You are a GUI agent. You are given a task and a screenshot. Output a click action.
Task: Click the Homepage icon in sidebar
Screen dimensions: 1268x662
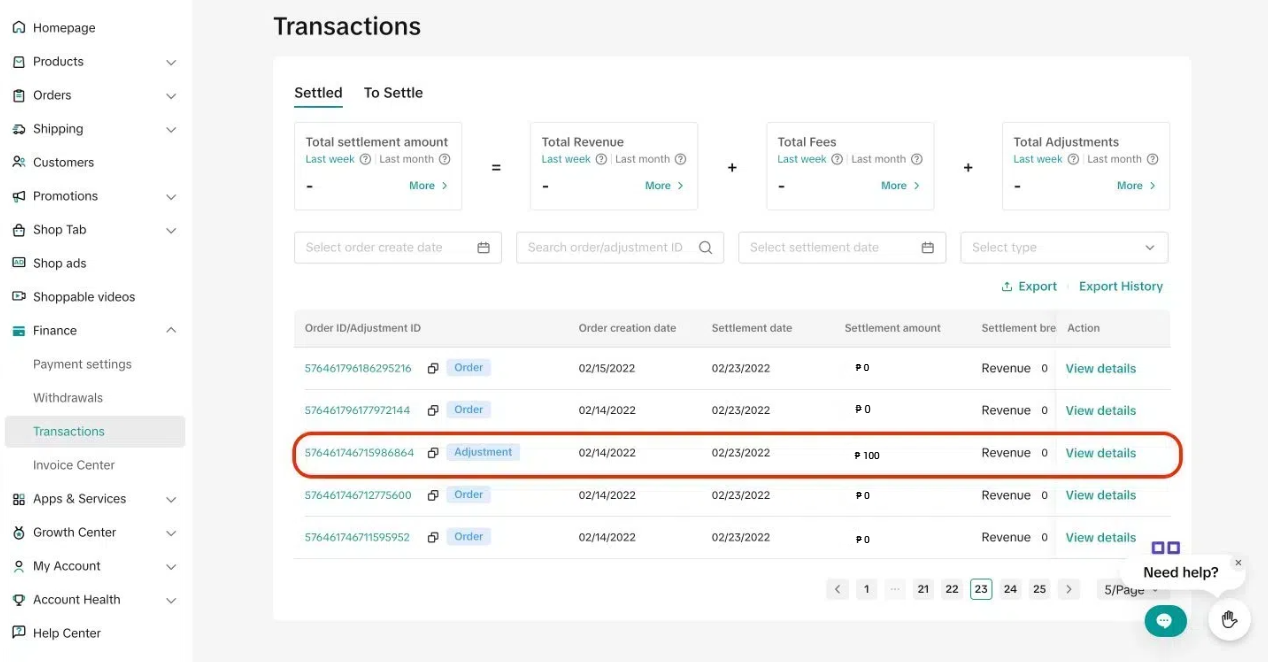(18, 28)
